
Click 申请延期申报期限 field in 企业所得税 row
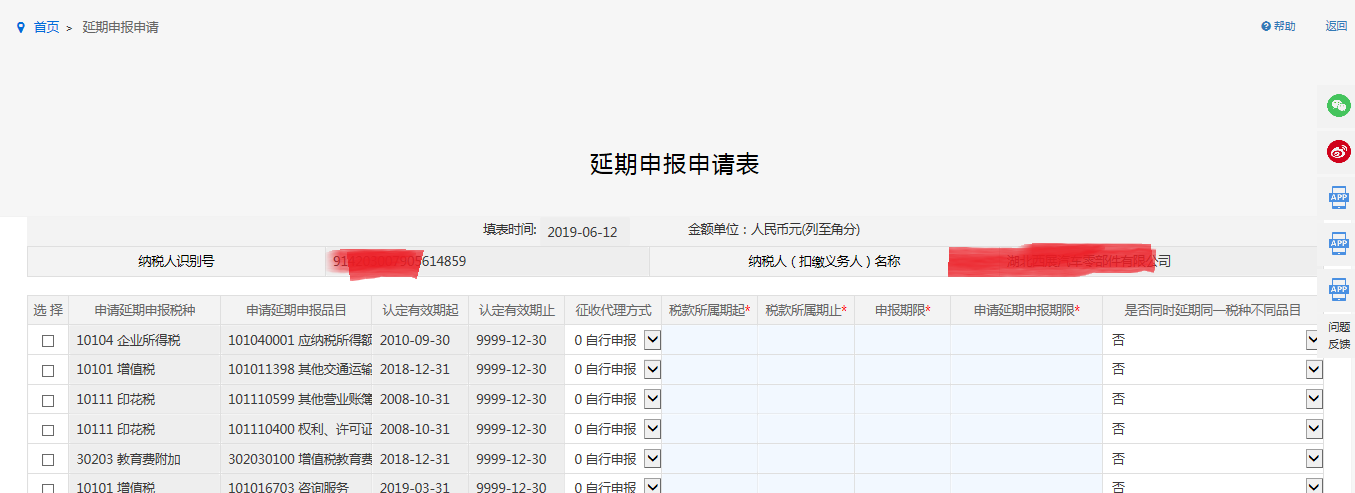click(1026, 340)
